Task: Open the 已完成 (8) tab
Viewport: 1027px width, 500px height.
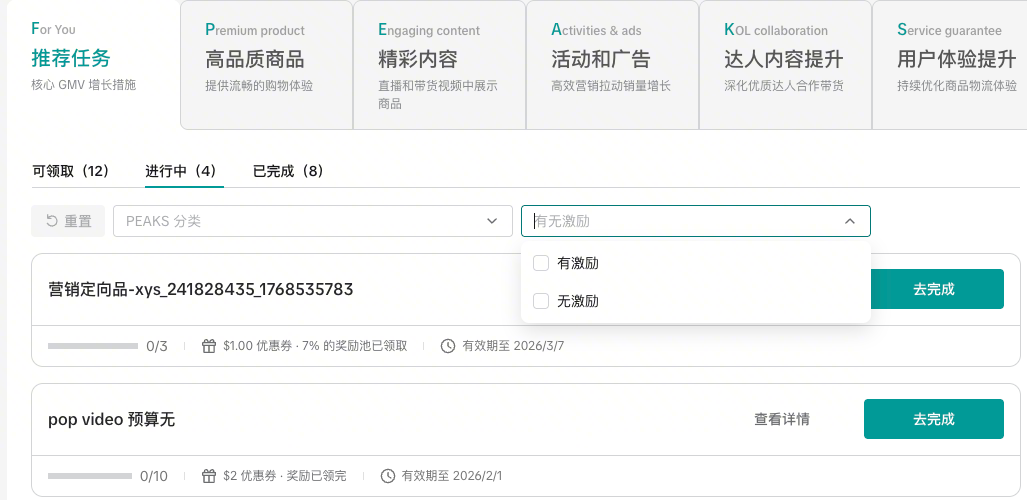Action: (x=288, y=171)
